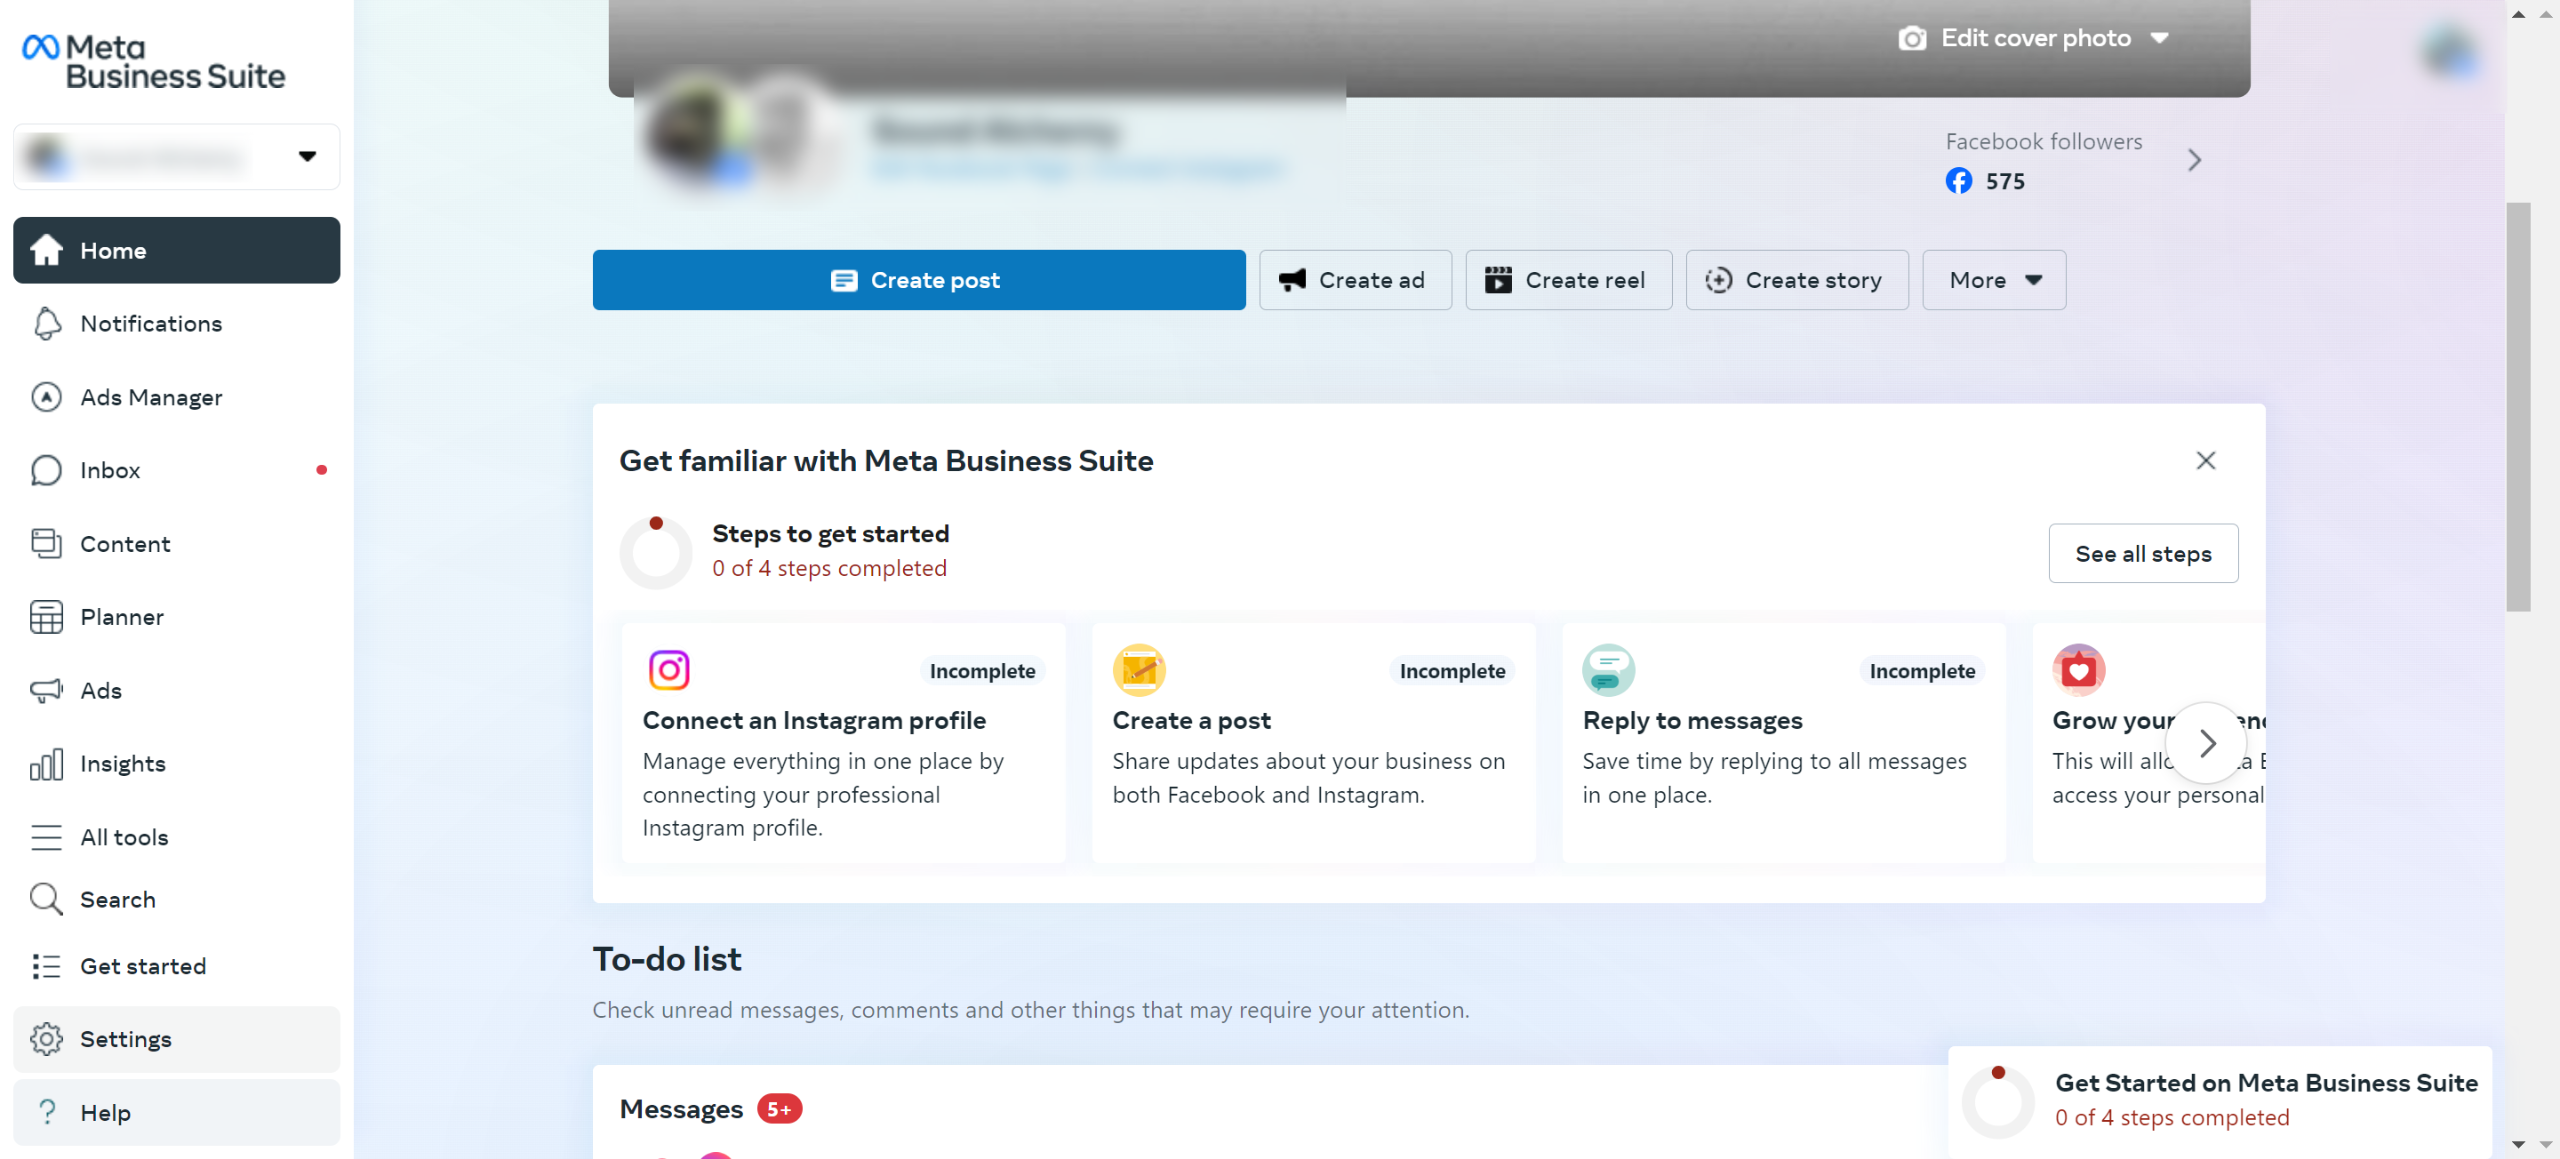The height and width of the screenshot is (1159, 2560).
Task: Click the See all steps button
Action: click(x=2142, y=553)
